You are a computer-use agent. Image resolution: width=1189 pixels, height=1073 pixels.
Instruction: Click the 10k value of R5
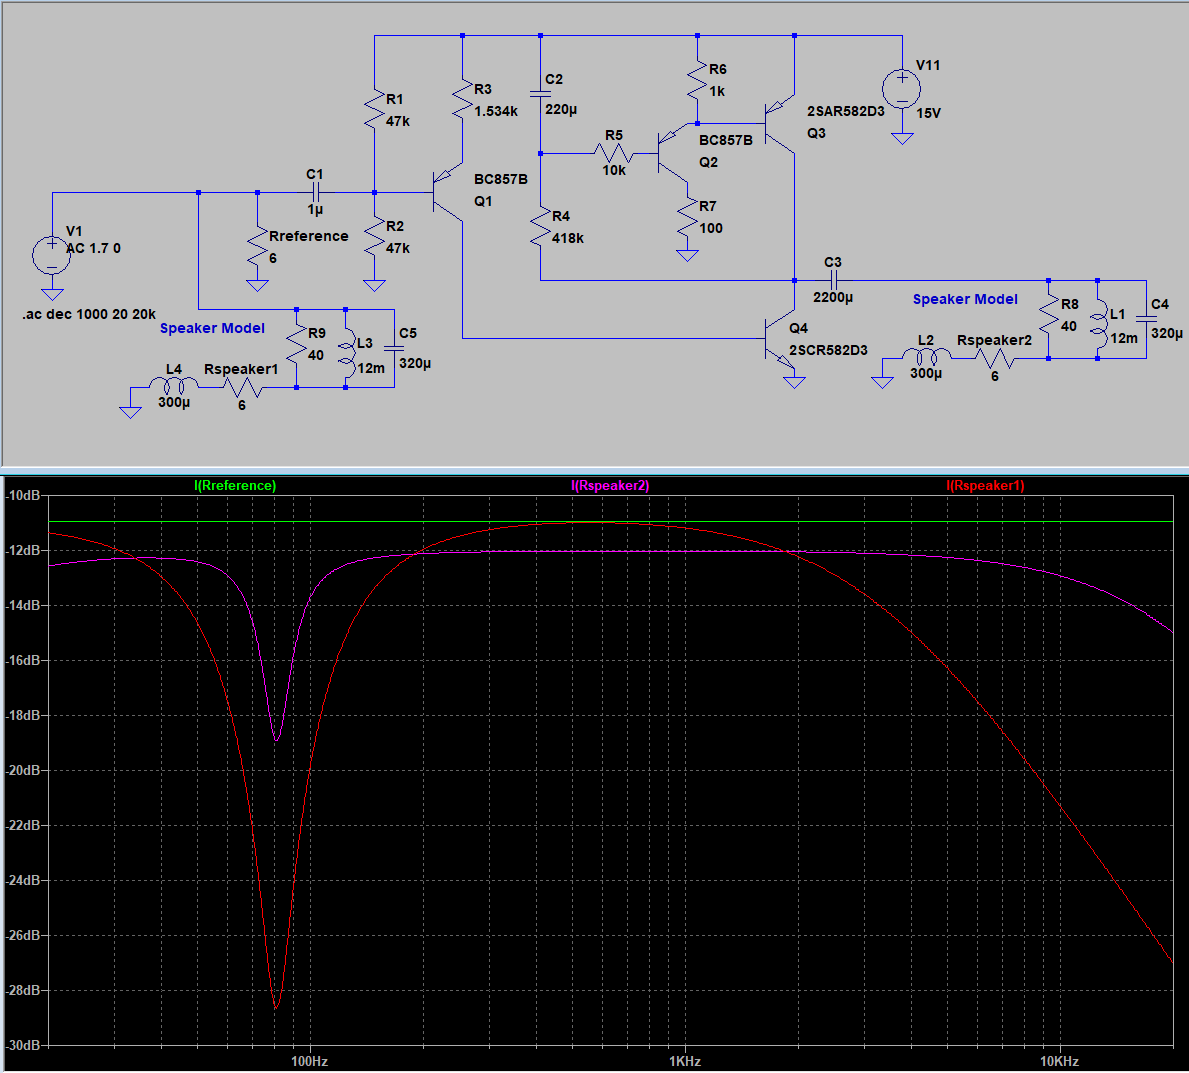pyautogui.click(x=614, y=171)
